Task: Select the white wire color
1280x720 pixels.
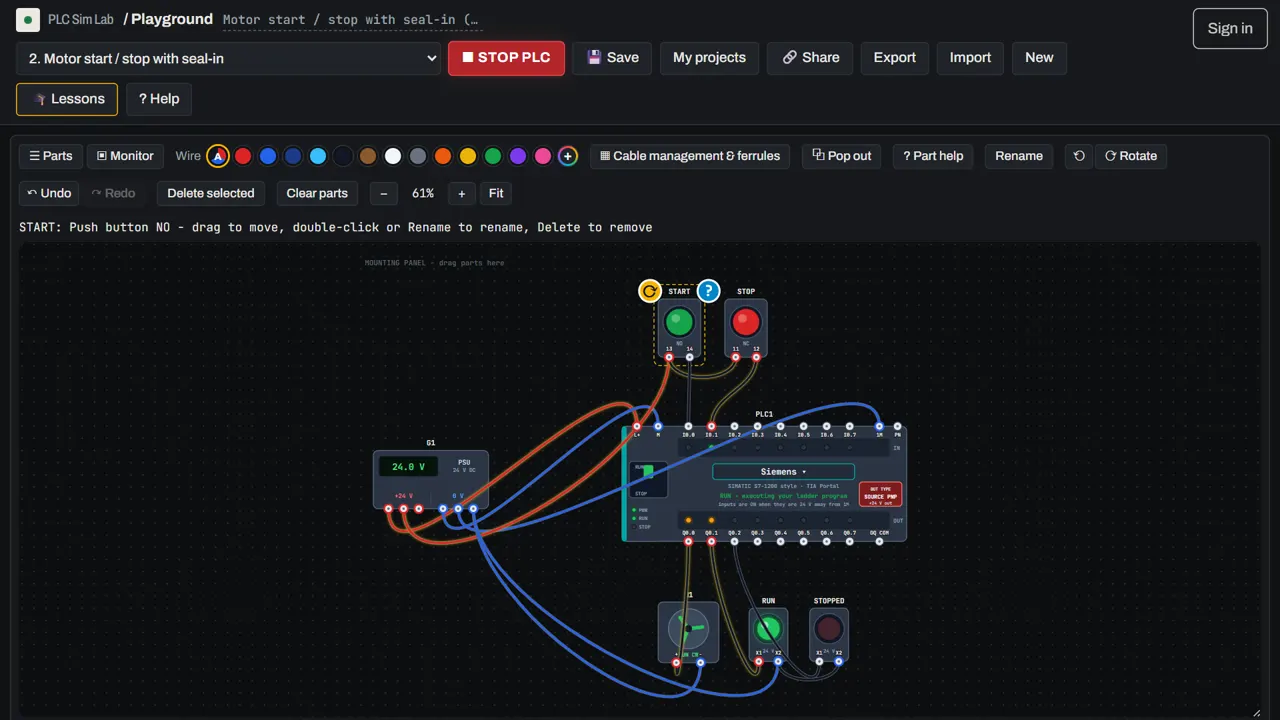Action: (x=393, y=156)
